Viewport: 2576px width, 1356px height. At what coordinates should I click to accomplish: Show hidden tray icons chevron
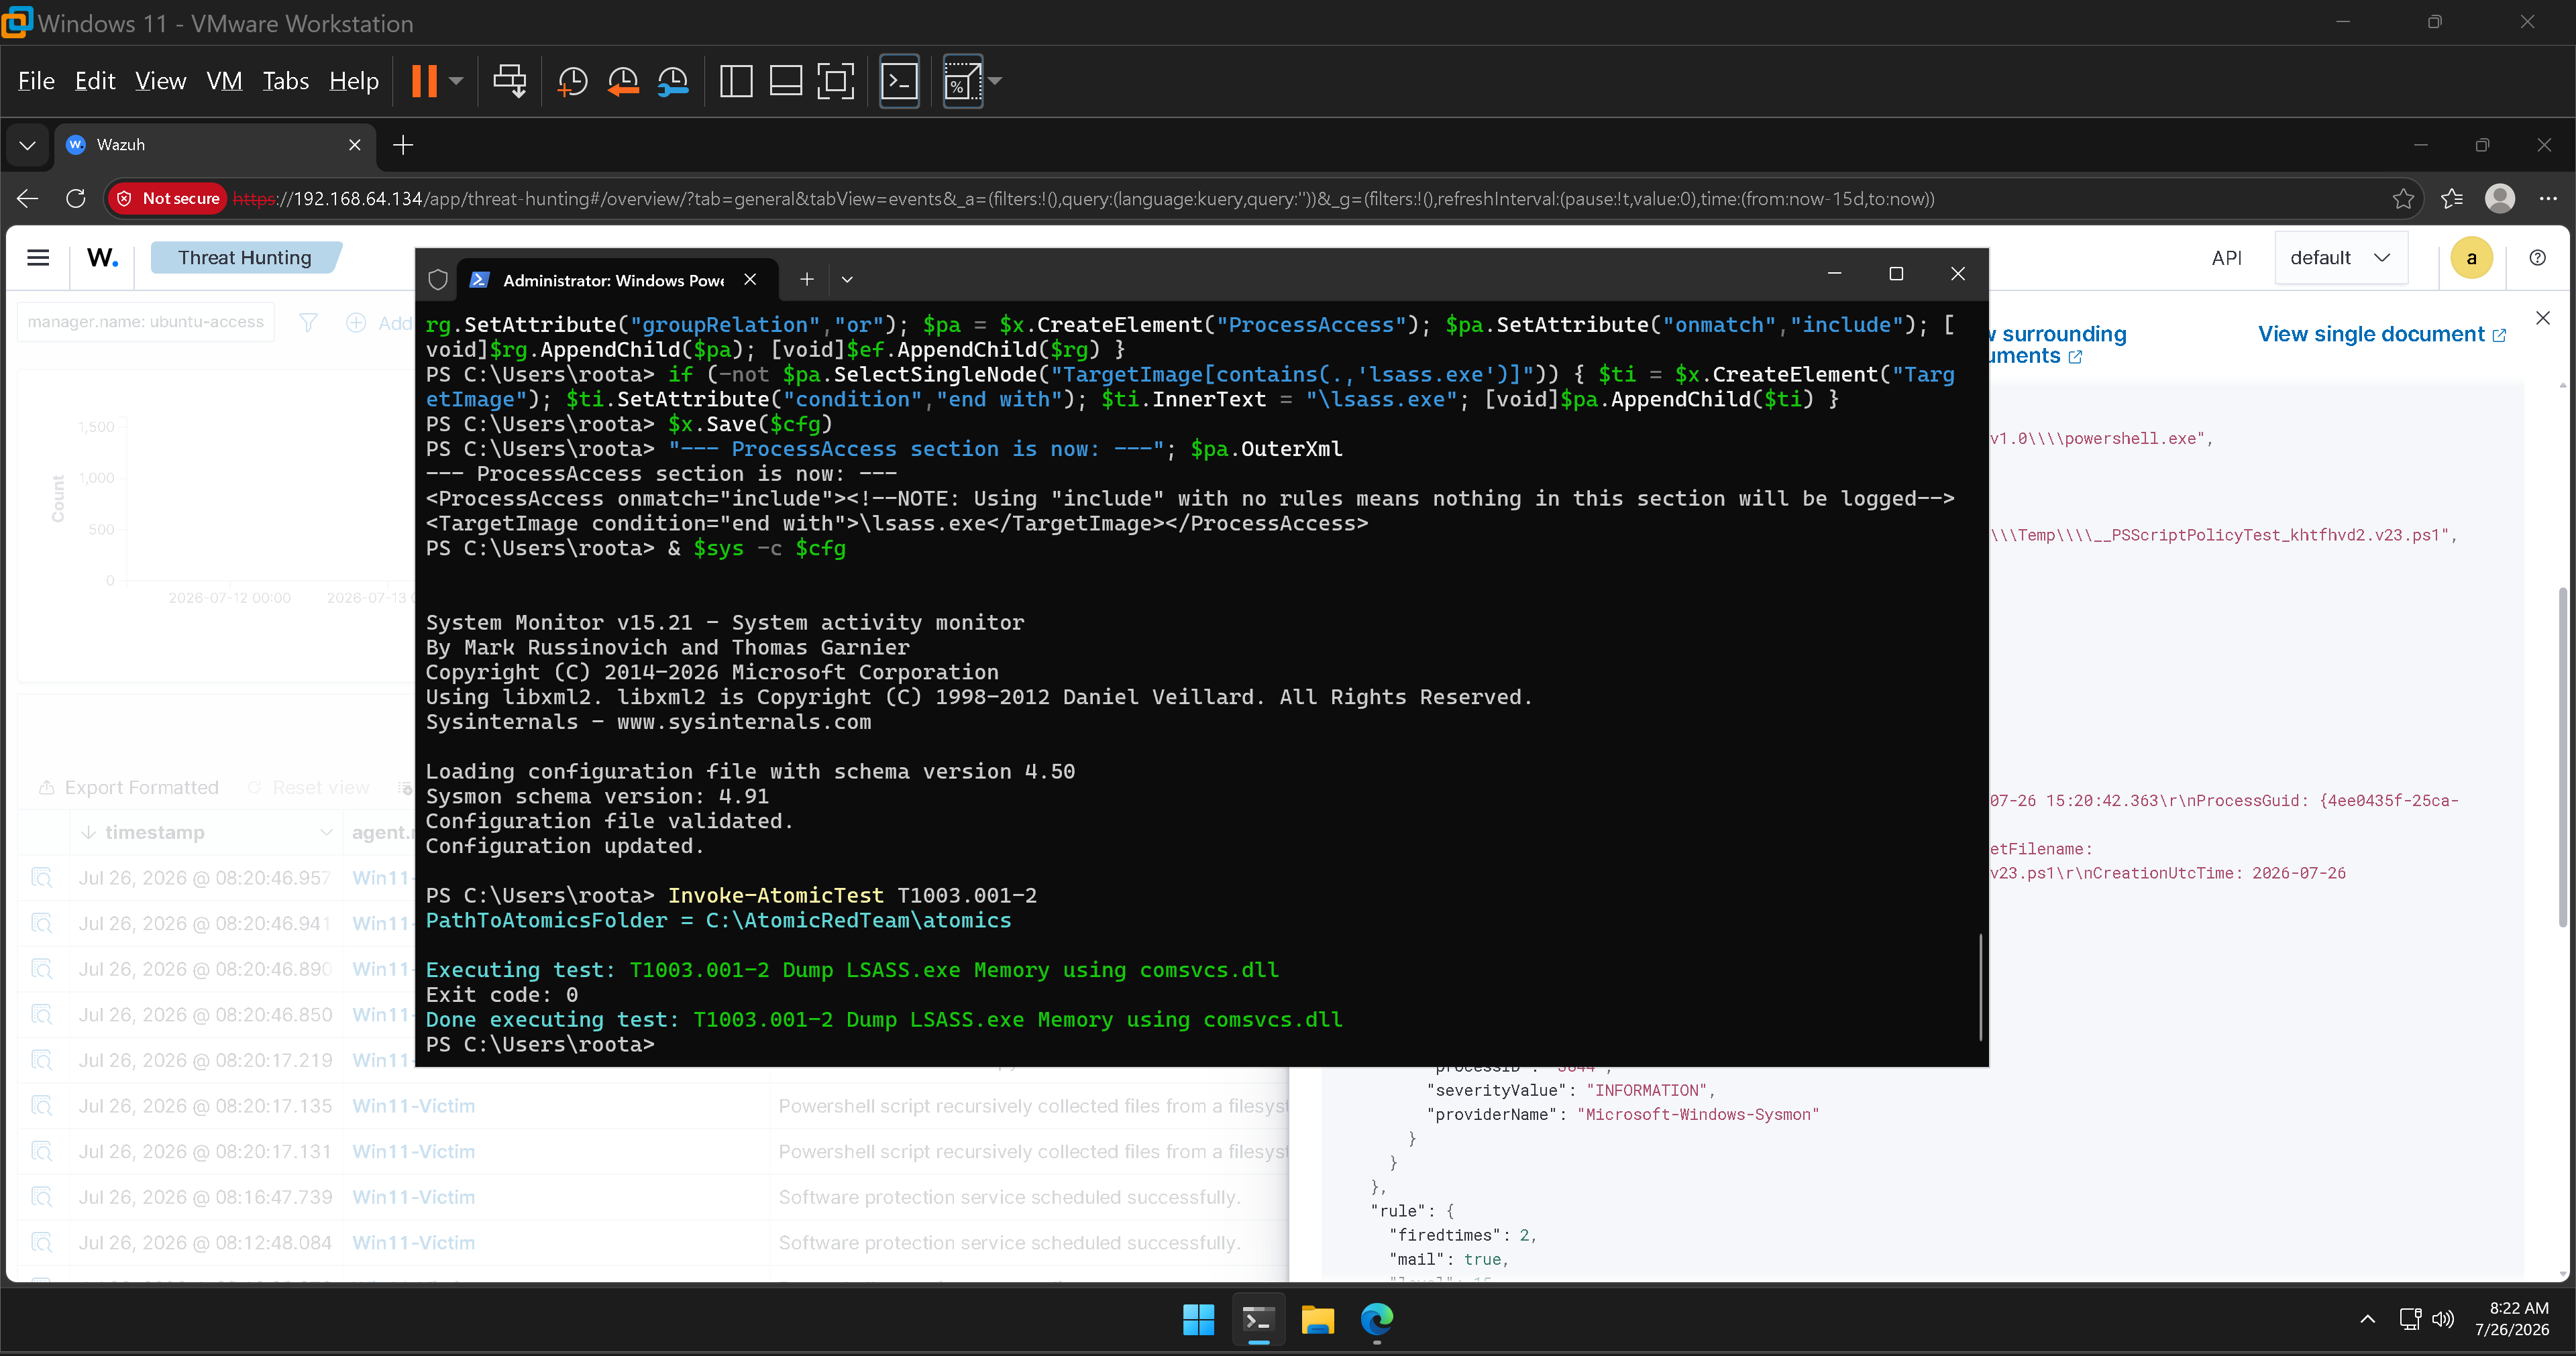[x=2367, y=1320]
